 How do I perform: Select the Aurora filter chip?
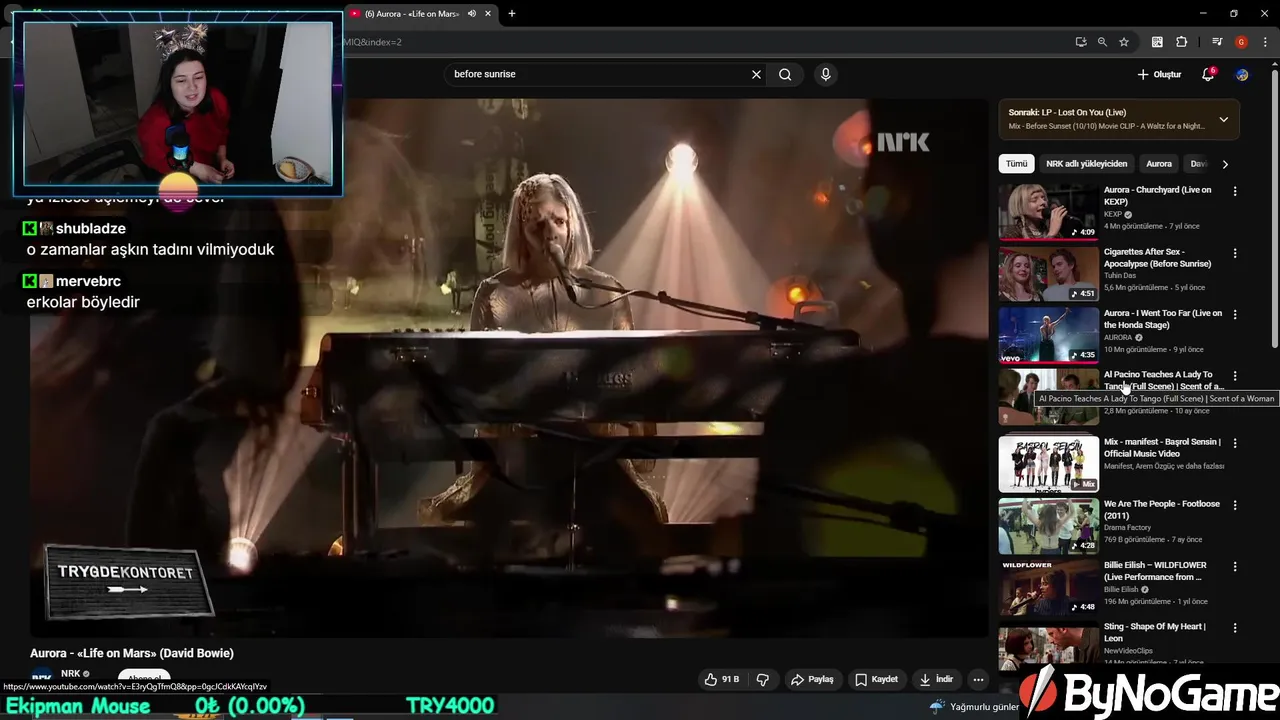(1159, 164)
